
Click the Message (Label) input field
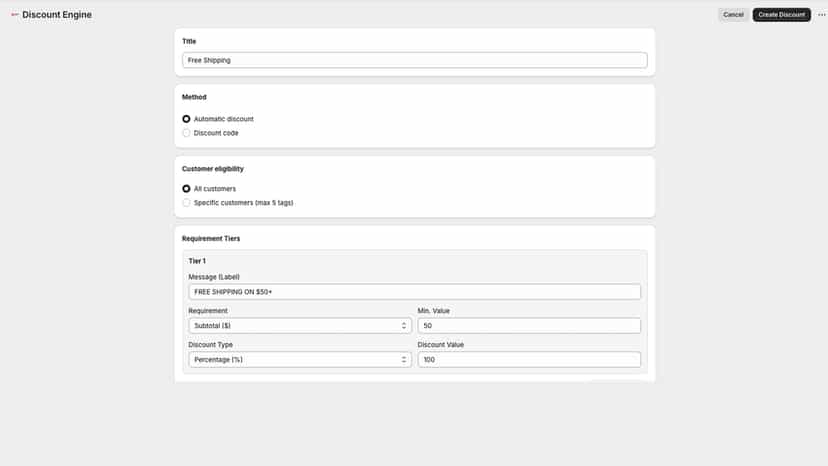coord(415,292)
